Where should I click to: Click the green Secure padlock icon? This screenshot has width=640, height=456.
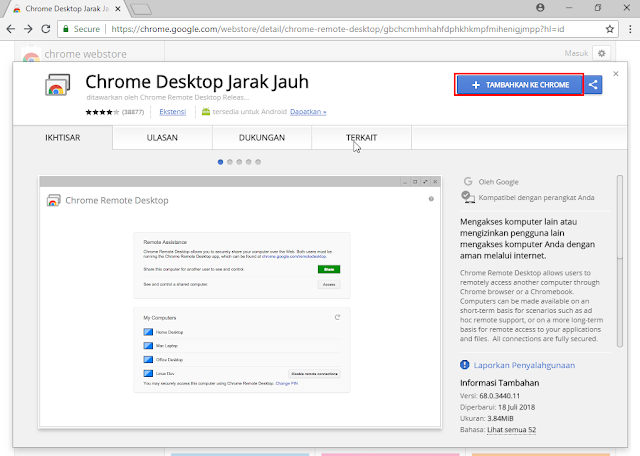pos(65,29)
